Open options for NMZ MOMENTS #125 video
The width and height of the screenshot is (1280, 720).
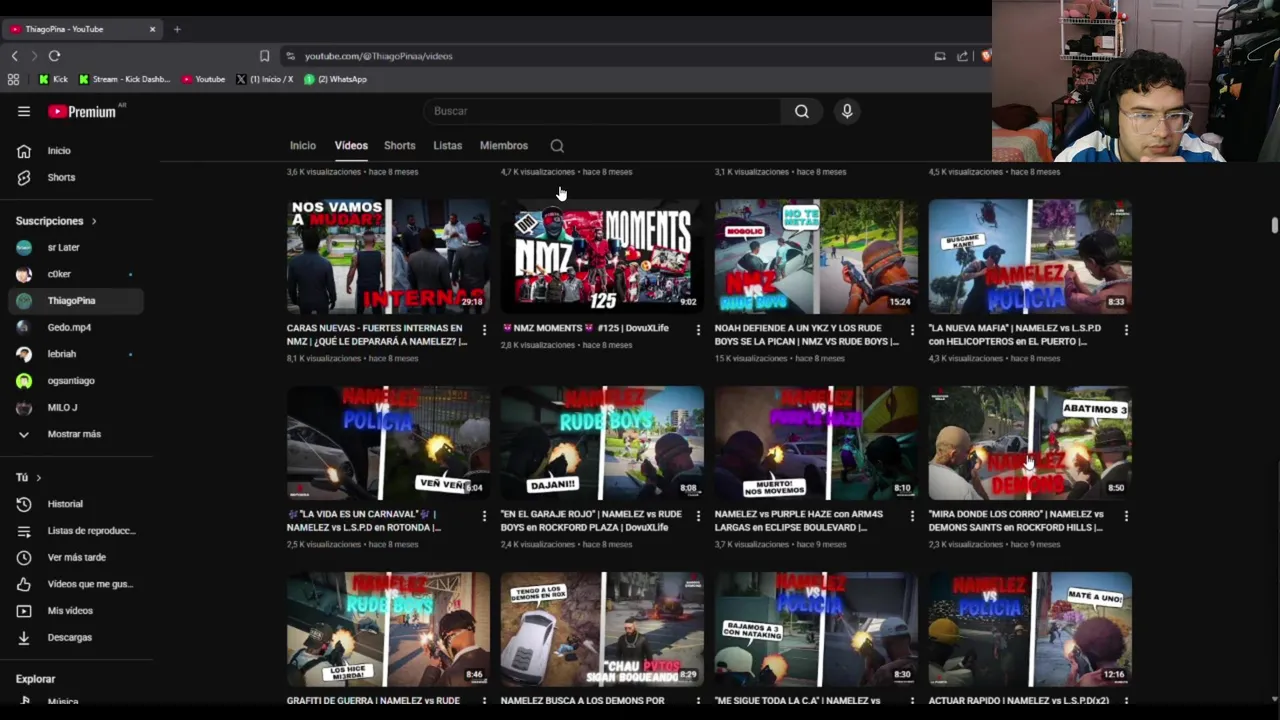coord(698,329)
